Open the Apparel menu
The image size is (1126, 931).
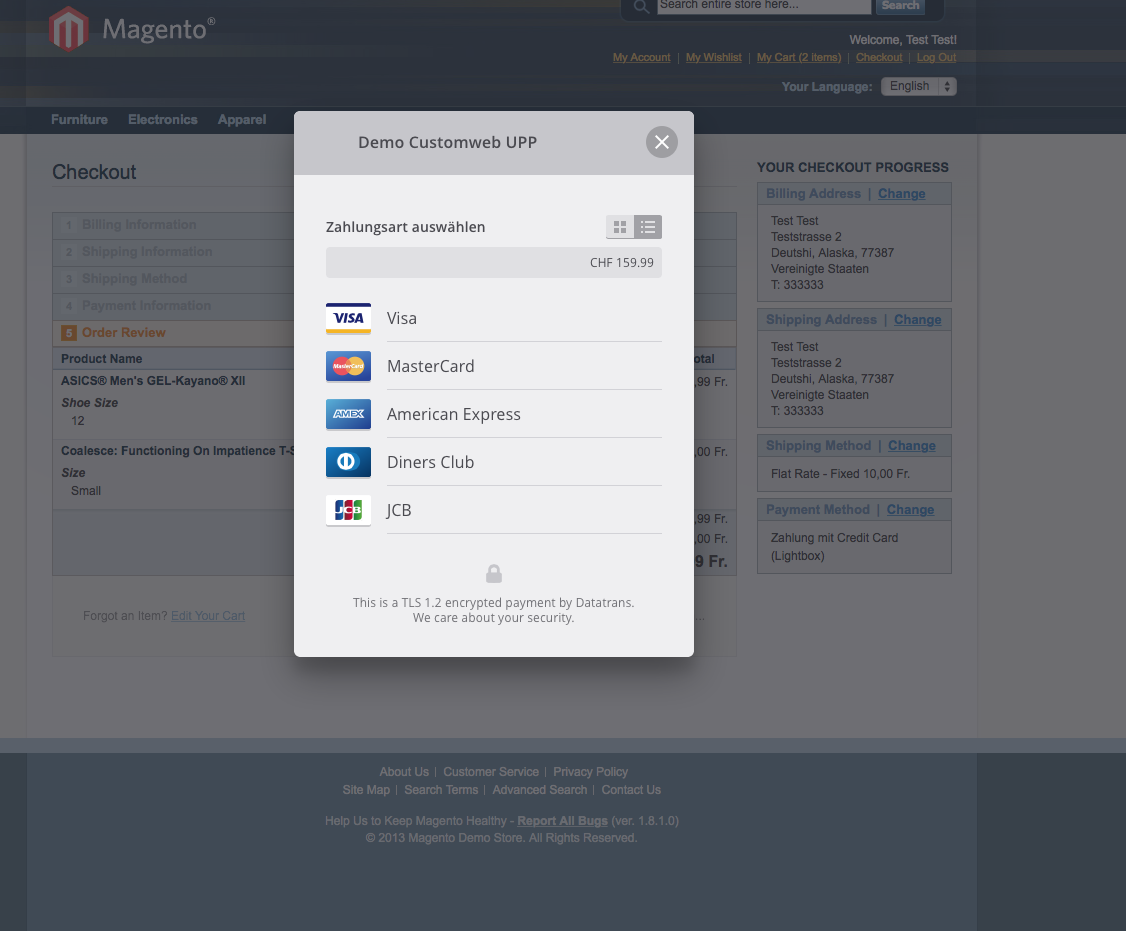pos(242,120)
